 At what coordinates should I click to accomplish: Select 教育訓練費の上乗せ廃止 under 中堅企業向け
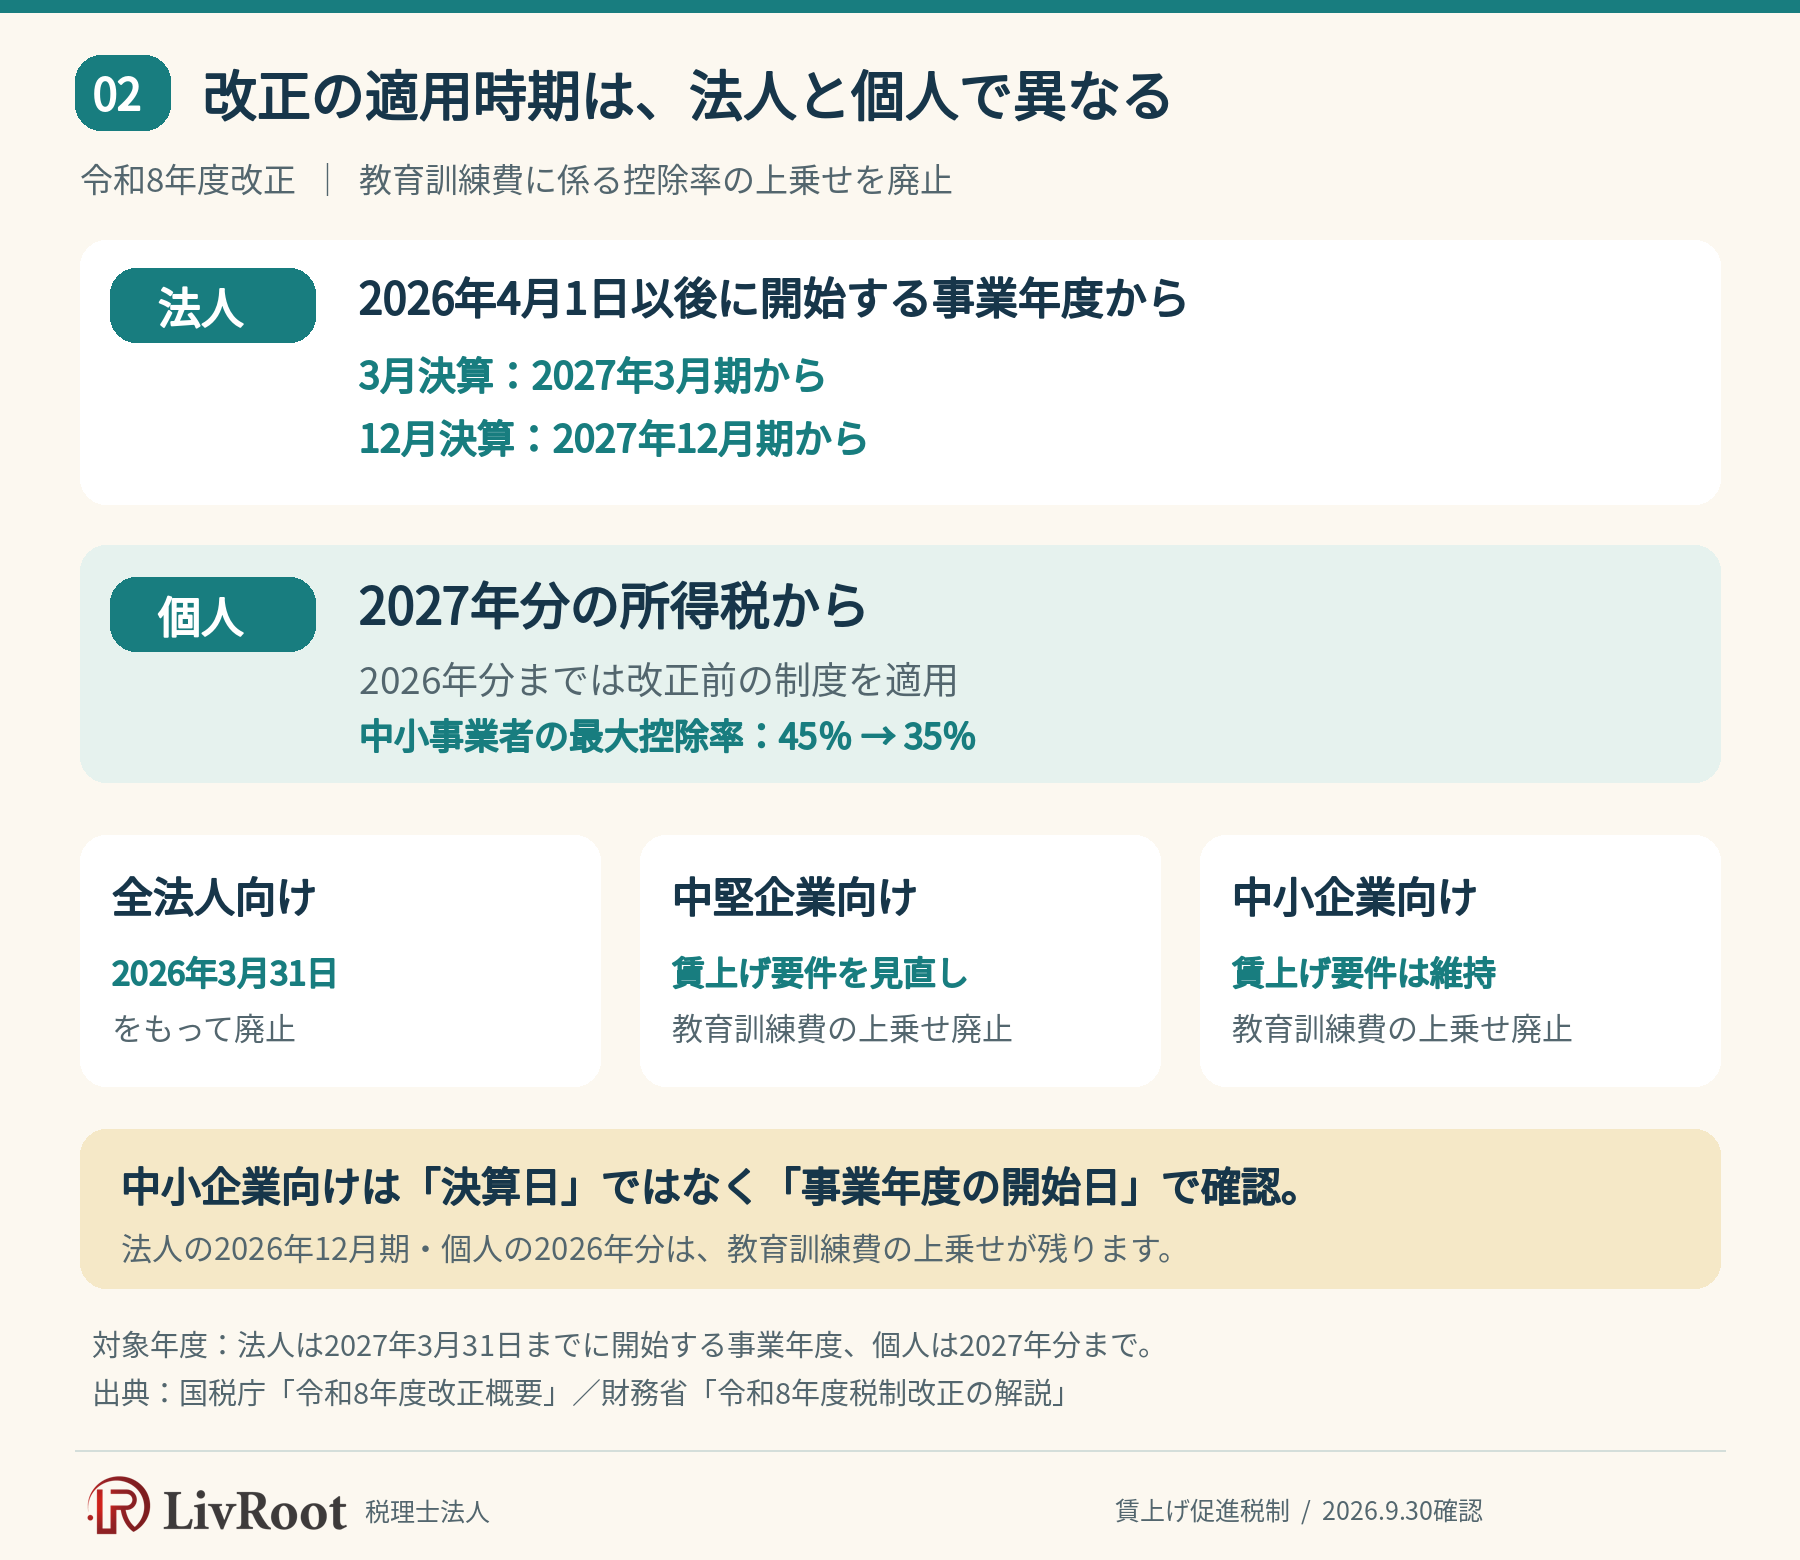(842, 1029)
